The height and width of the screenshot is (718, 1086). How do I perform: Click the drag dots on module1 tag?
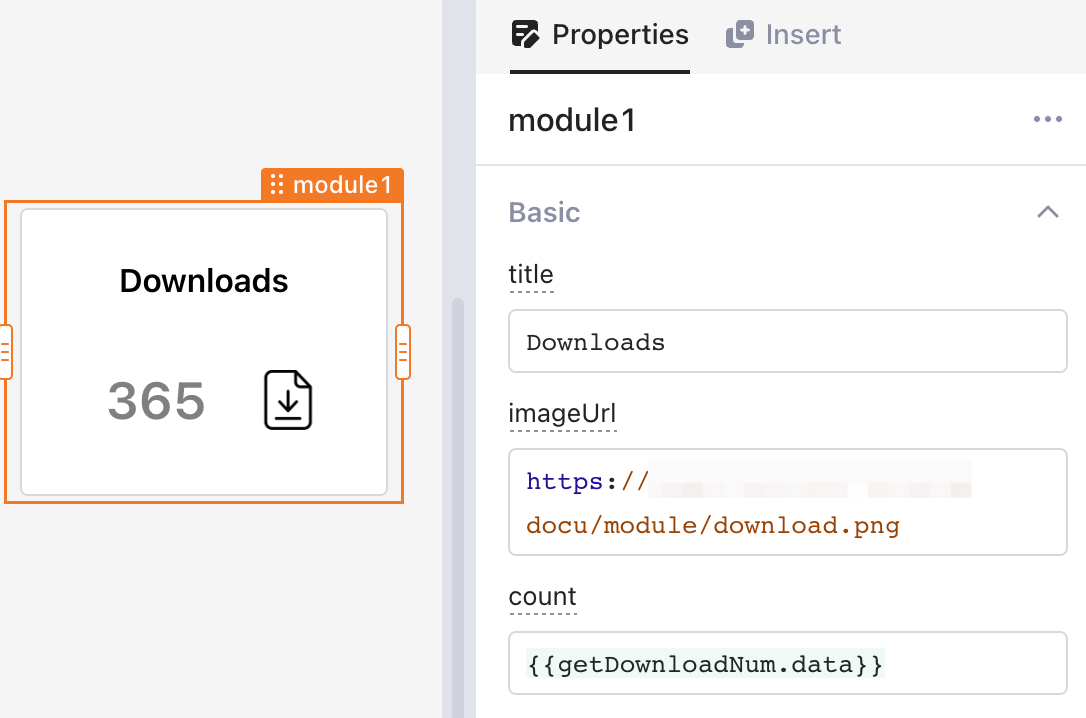coord(277,185)
